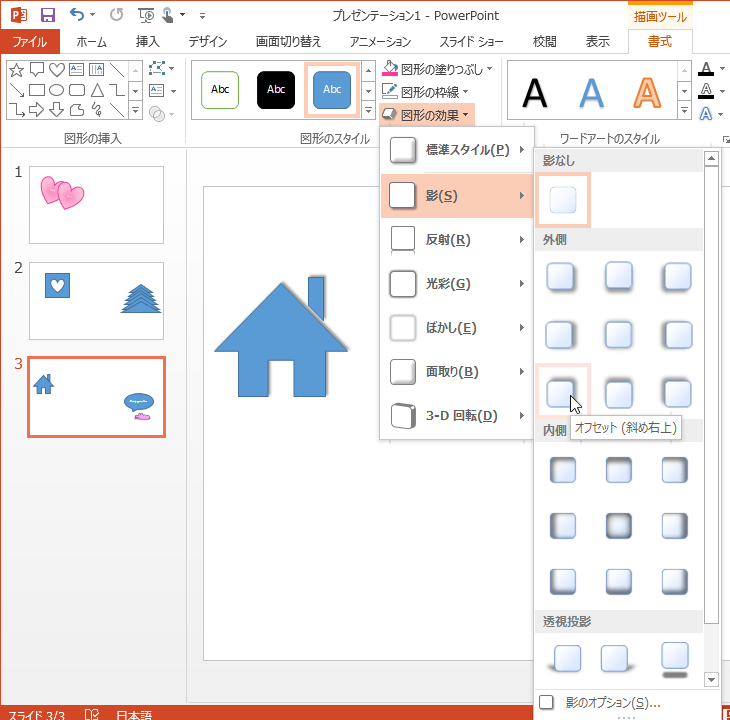Image resolution: width=730 pixels, height=720 pixels.
Task: Switch to the ホーム tab
Action: (91, 42)
